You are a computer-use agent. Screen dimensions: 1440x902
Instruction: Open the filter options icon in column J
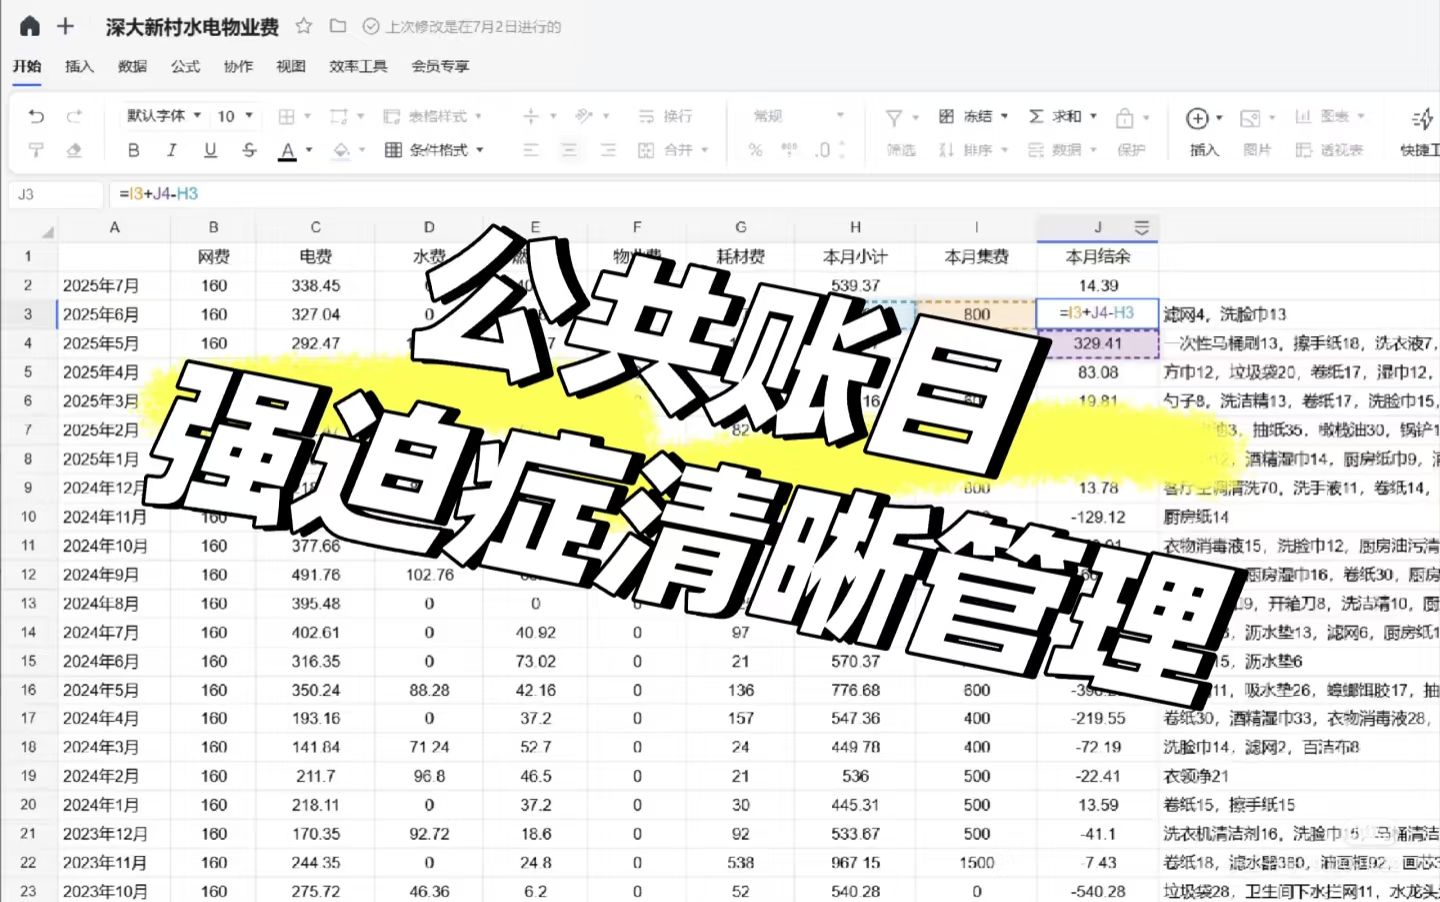[x=1141, y=227]
